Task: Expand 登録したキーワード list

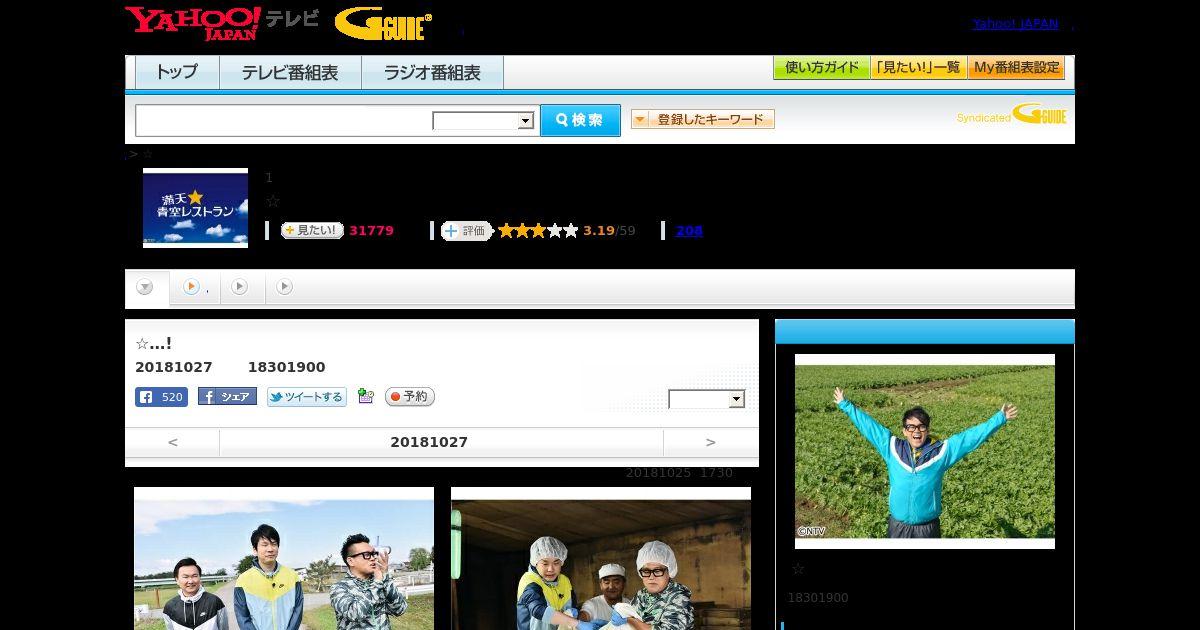Action: (x=703, y=119)
